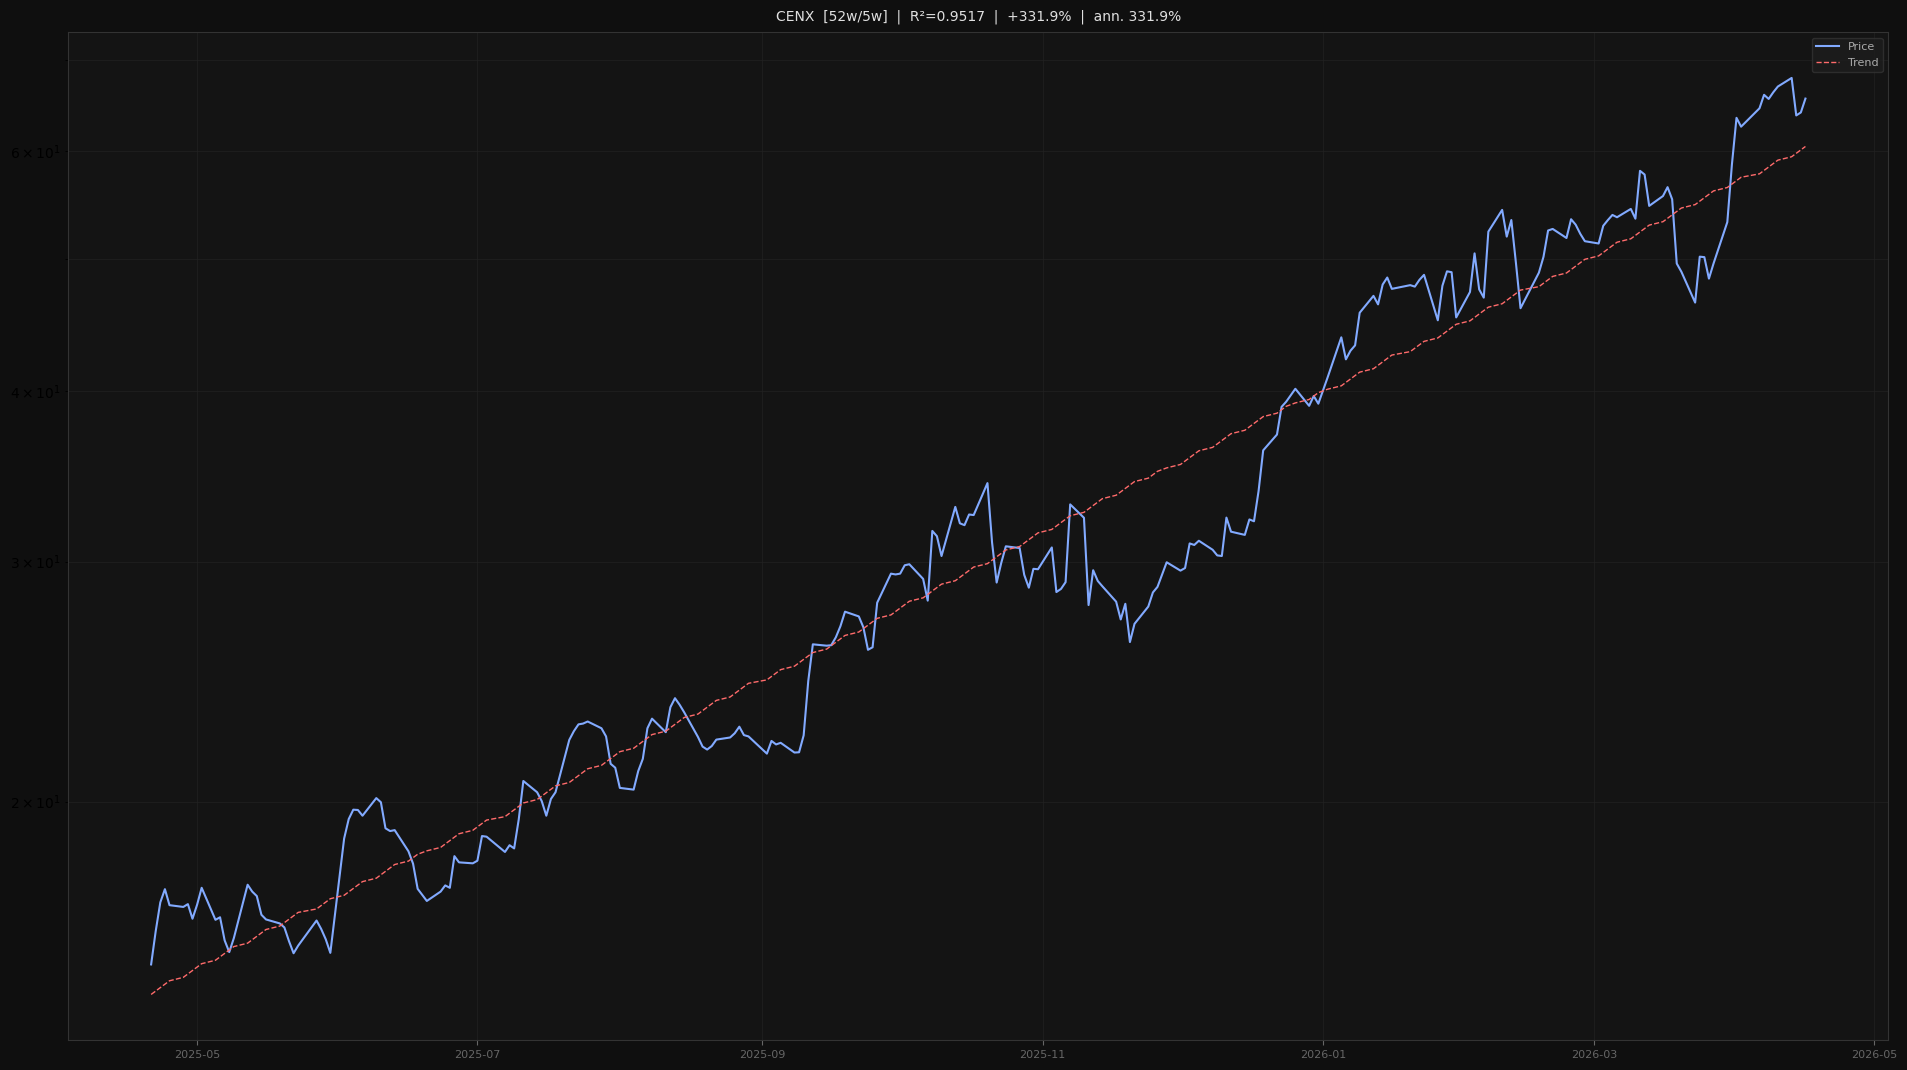Click the +331.9% return figure in the title
Screen dimensions: 1907x1070
pos(1039,16)
